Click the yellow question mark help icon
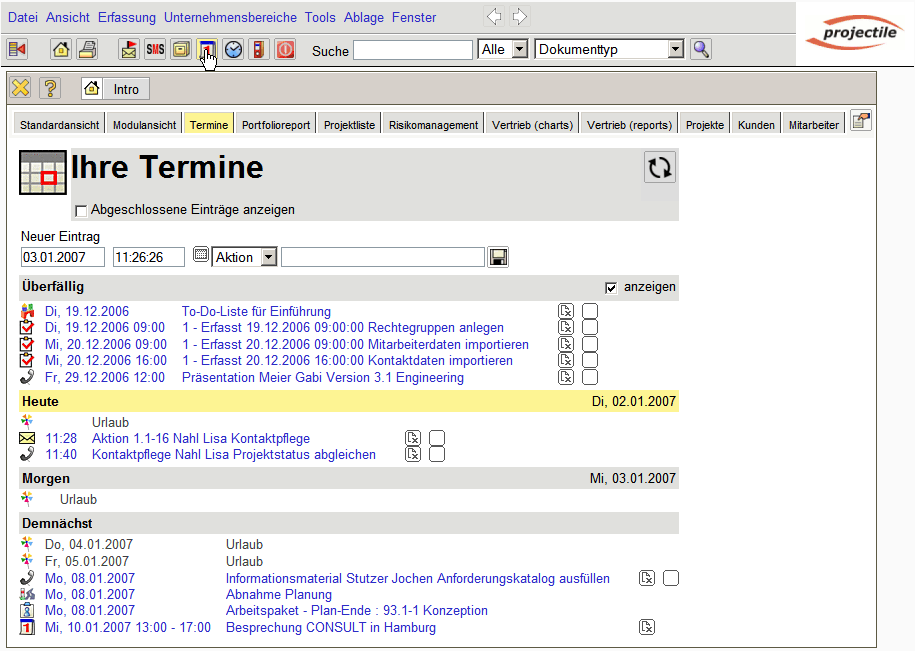 point(50,88)
